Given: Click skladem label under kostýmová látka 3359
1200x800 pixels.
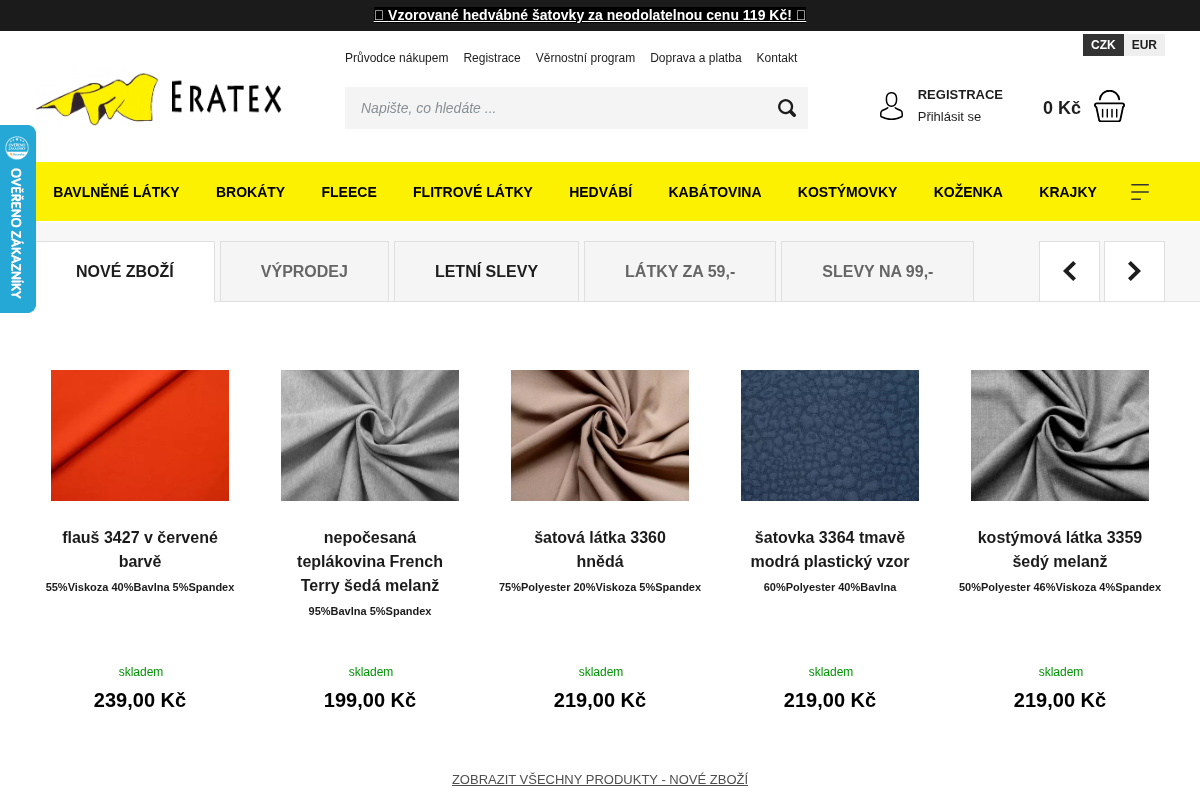Looking at the screenshot, I should pyautogui.click(x=1061, y=672).
